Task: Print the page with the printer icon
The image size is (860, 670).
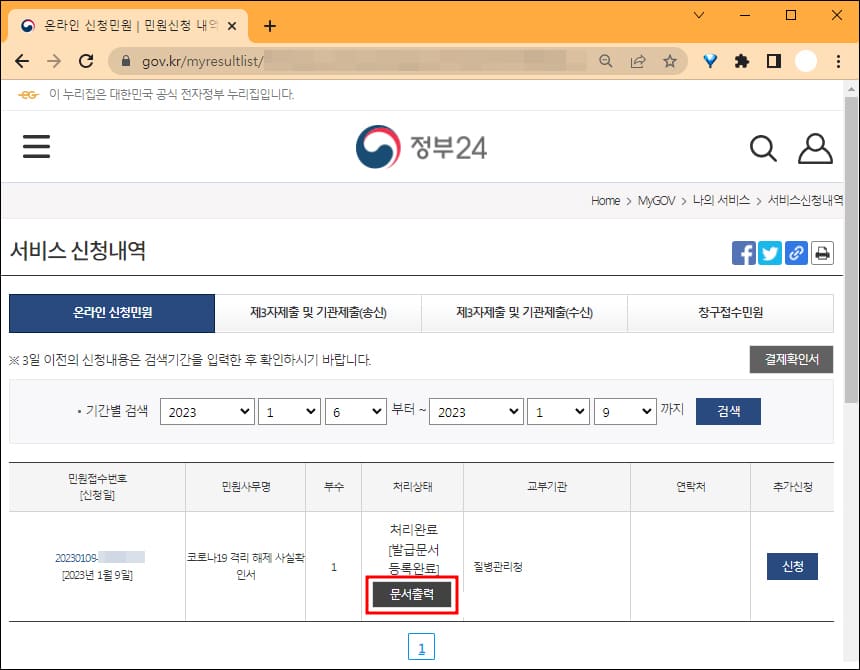Action: point(822,253)
